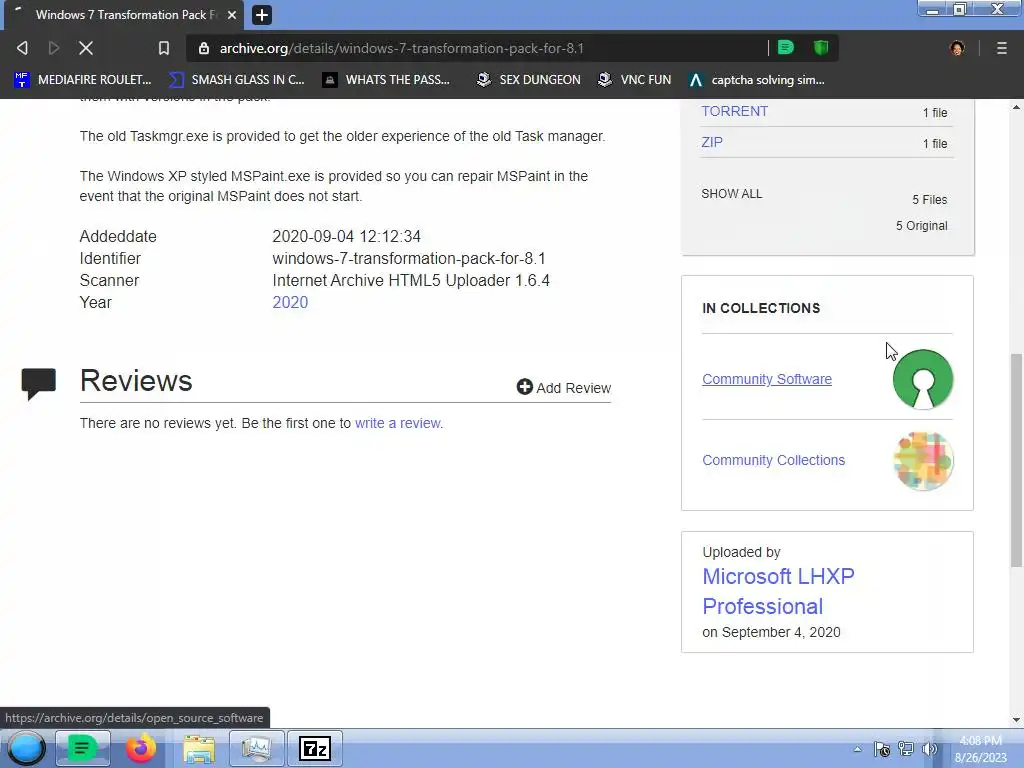Open the volume speaker tray icon

[929, 749]
